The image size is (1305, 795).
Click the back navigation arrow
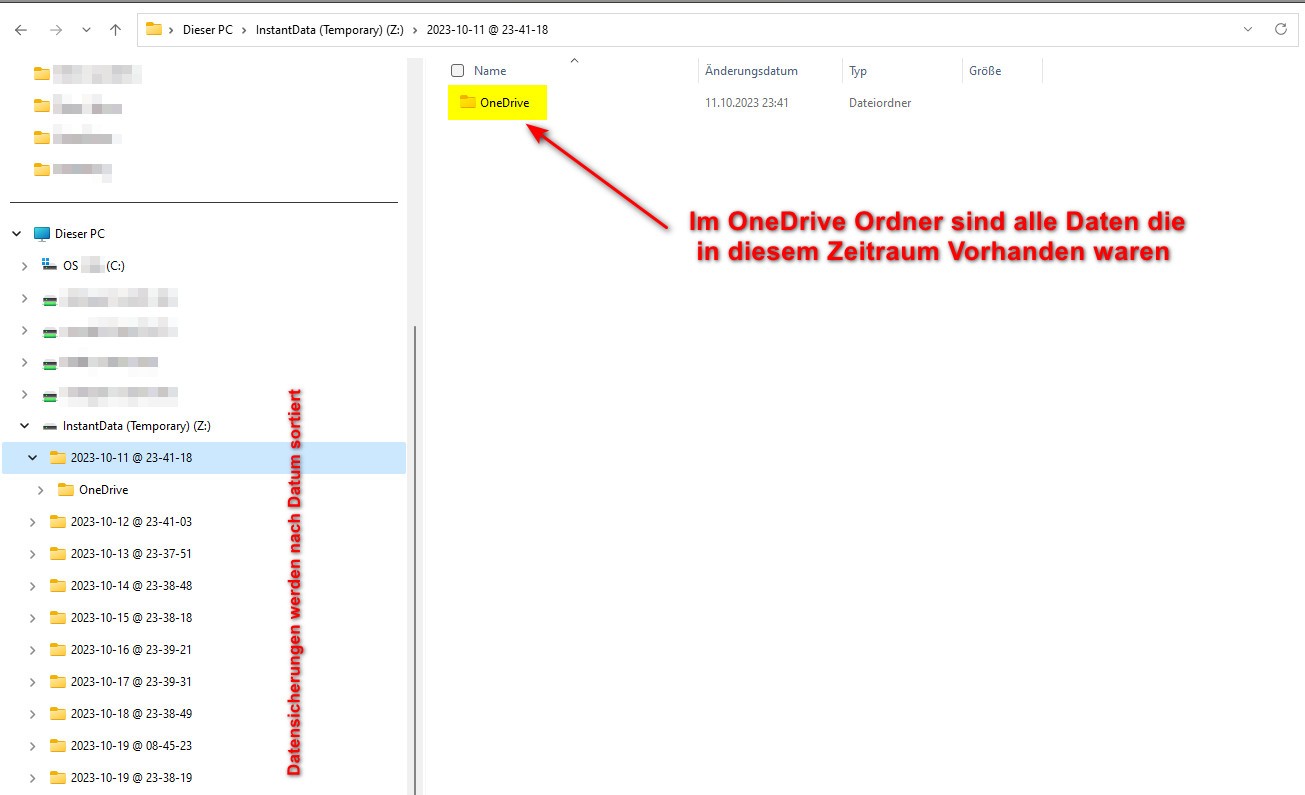click(20, 29)
